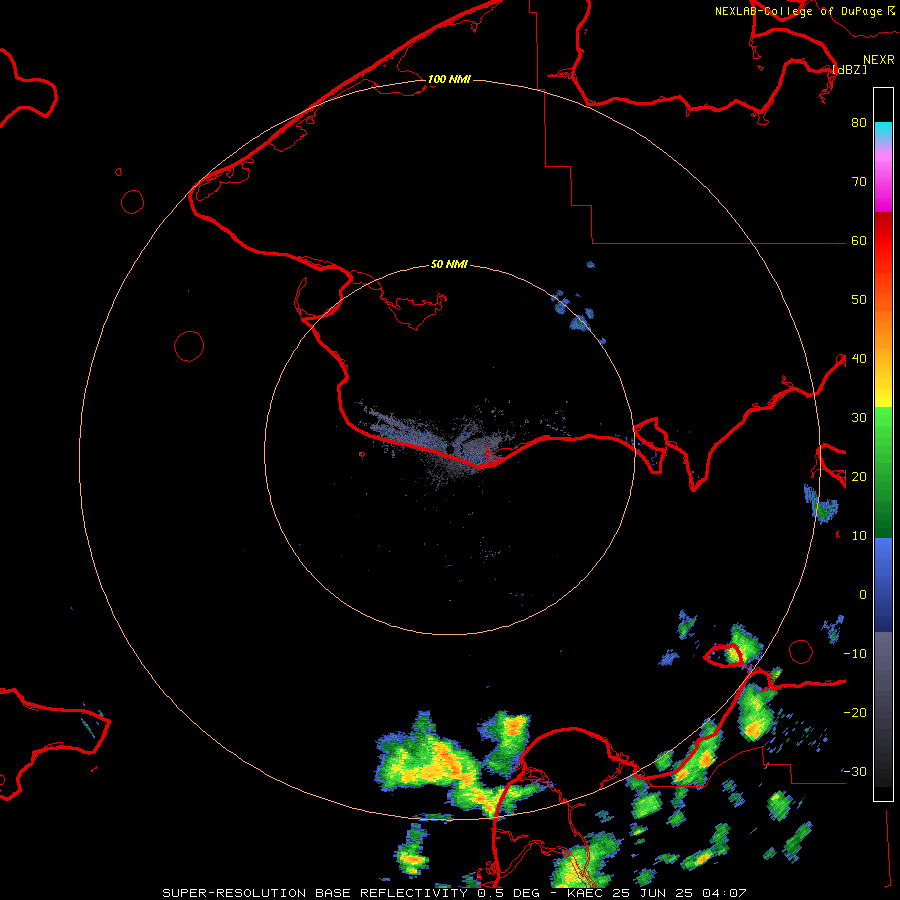Image resolution: width=900 pixels, height=900 pixels.
Task: Click the 50 value on the dBZ scale
Action: [859, 300]
